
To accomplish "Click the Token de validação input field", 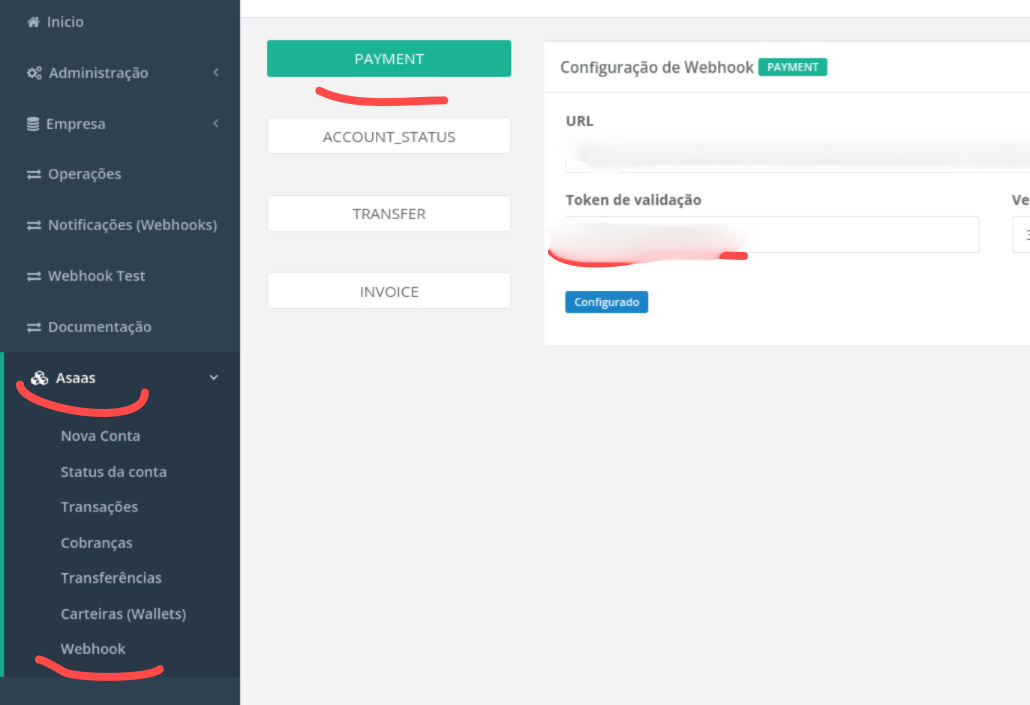I will pyautogui.click(x=860, y=235).
